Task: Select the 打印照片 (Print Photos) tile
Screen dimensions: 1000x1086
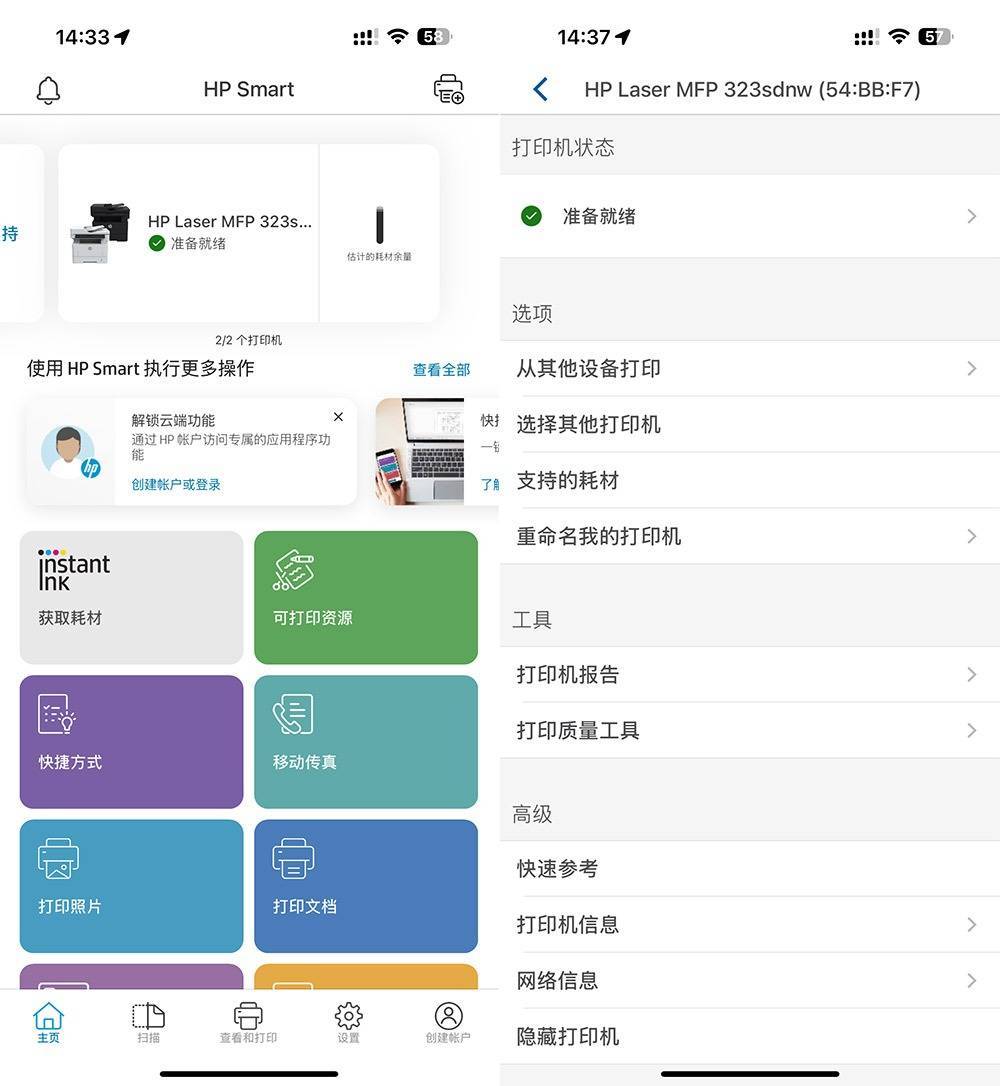Action: [131, 886]
